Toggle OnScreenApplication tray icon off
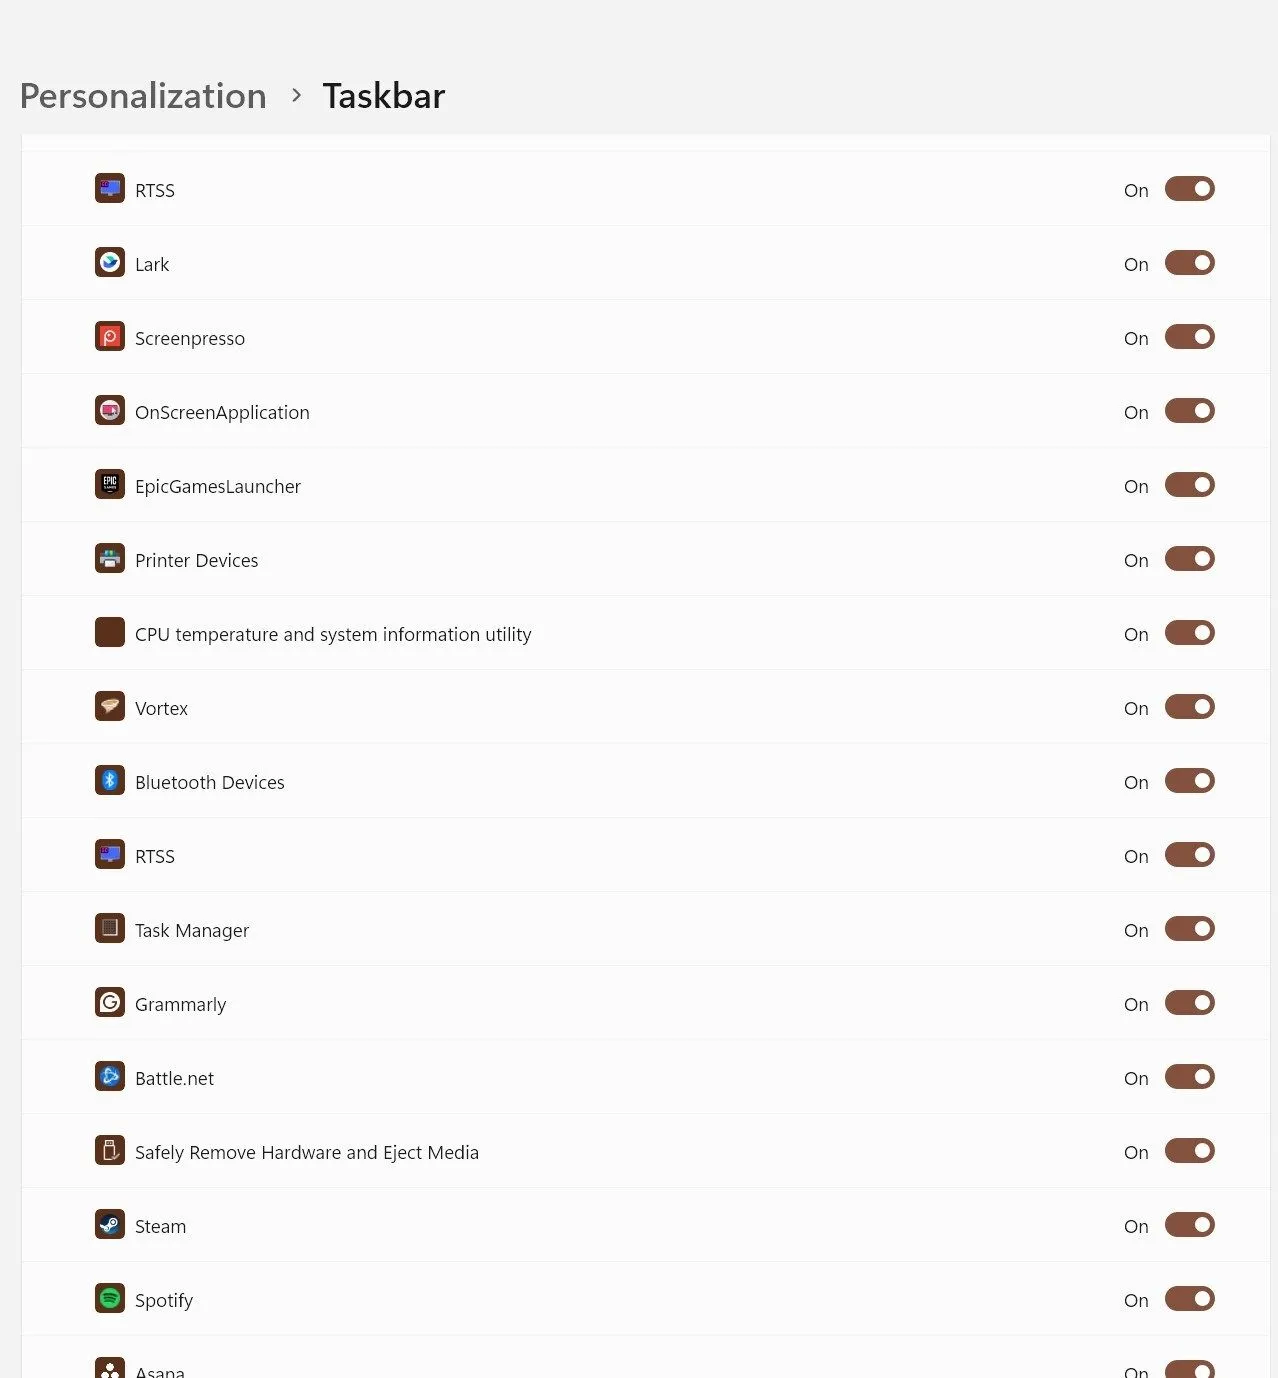The height and width of the screenshot is (1378, 1278). 1189,411
